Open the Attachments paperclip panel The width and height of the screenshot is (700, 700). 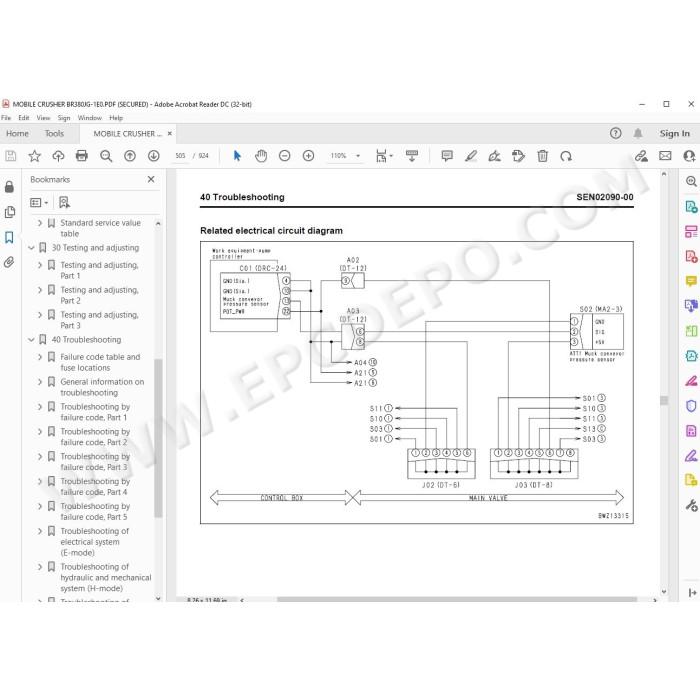(x=9, y=262)
